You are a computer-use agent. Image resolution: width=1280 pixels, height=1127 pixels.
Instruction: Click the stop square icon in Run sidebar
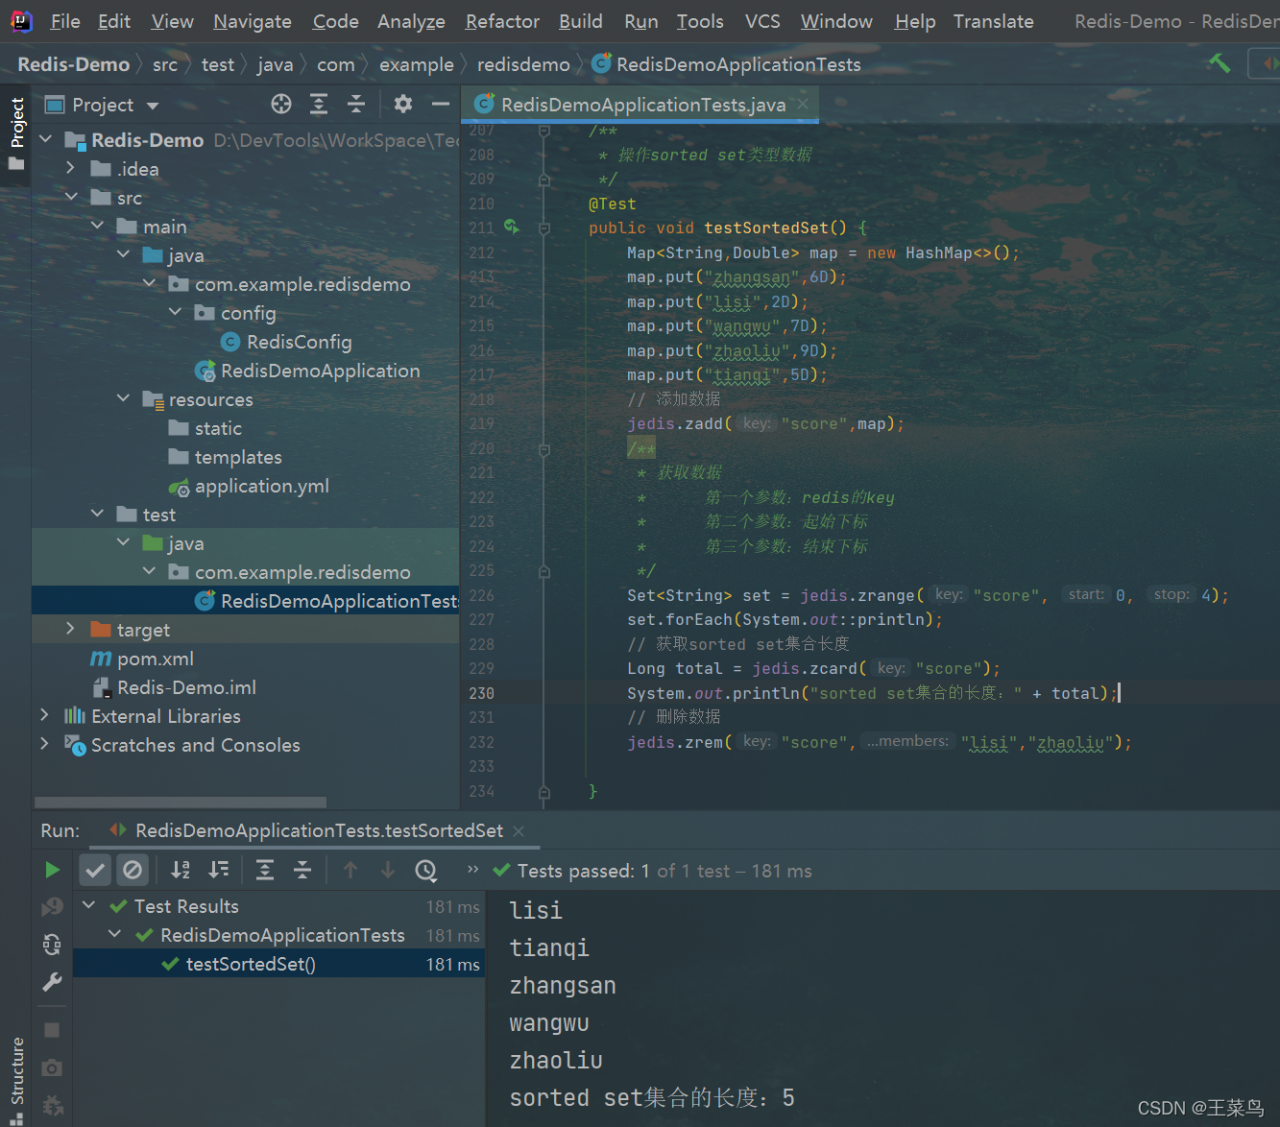coord(52,1030)
